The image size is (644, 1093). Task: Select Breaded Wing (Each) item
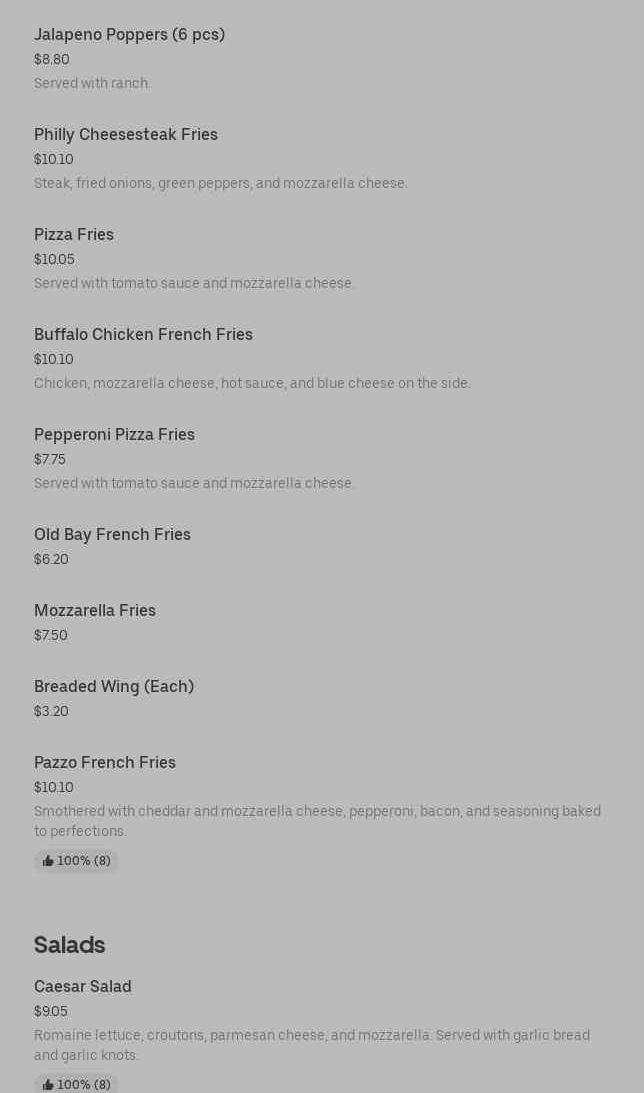[x=114, y=687]
